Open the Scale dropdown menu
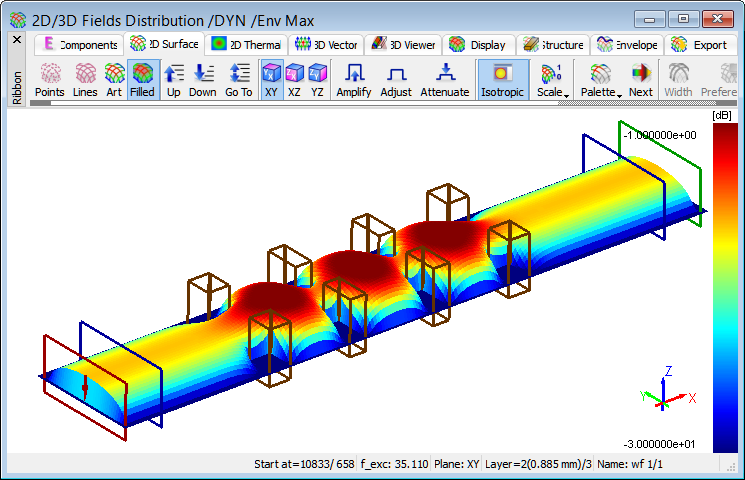 [x=552, y=80]
